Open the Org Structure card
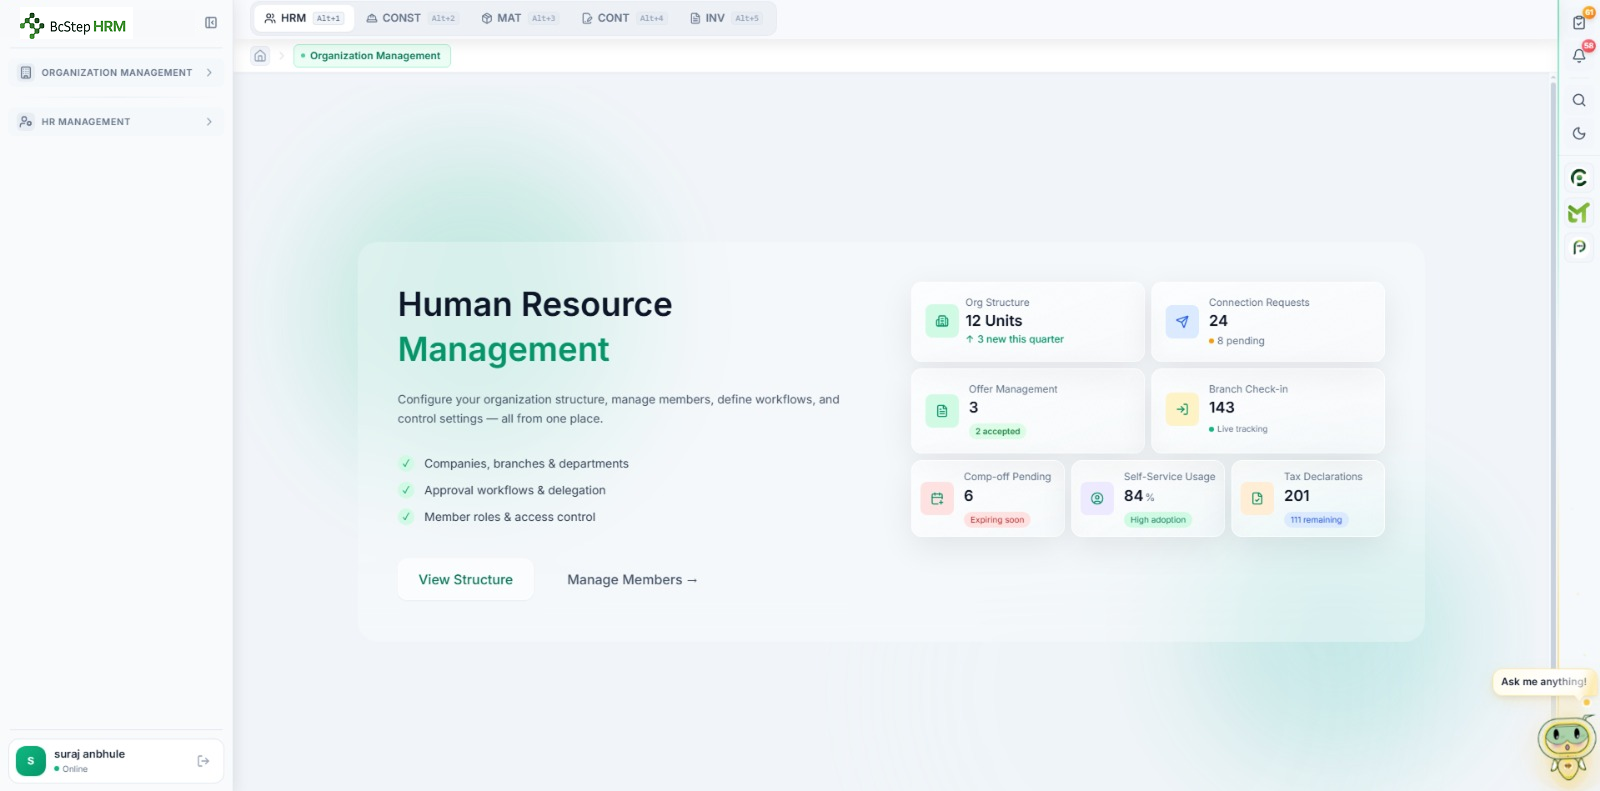Image resolution: width=1600 pixels, height=791 pixels. coord(1028,322)
